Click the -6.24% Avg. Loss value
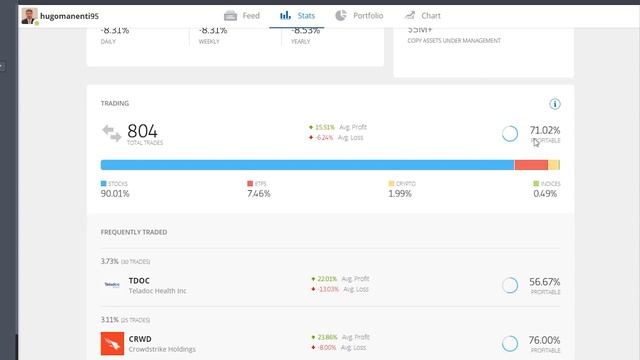The height and width of the screenshot is (360, 640). coord(324,138)
